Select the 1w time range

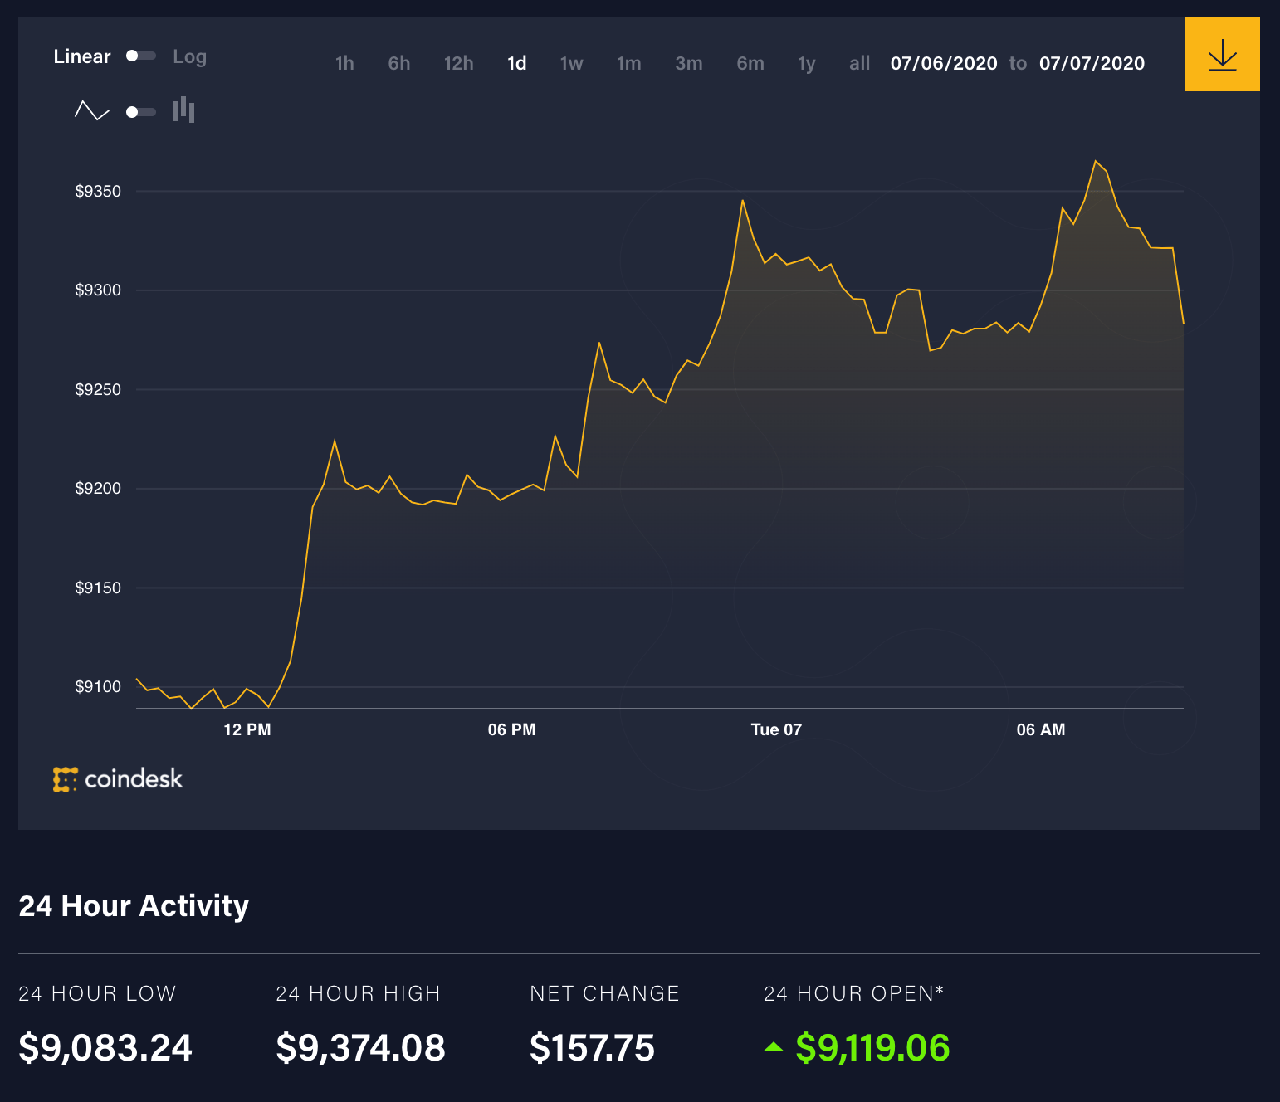coord(571,64)
